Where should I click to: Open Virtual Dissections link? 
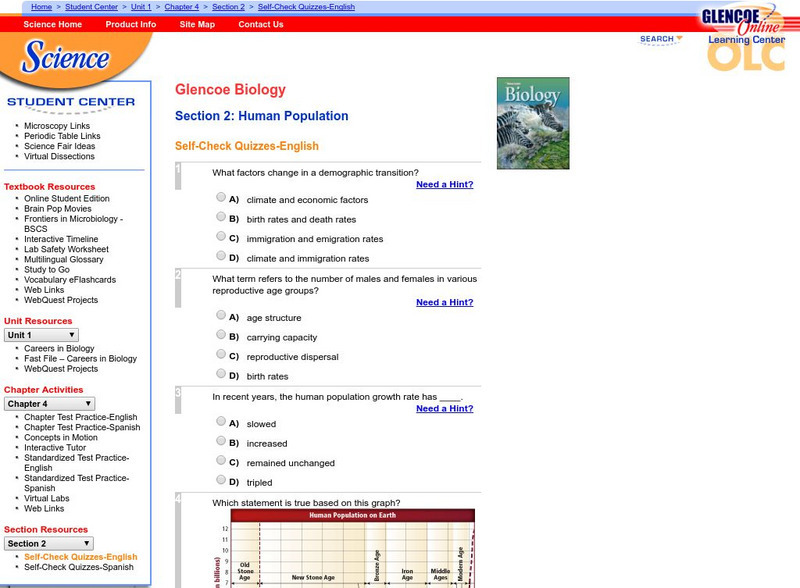59,156
